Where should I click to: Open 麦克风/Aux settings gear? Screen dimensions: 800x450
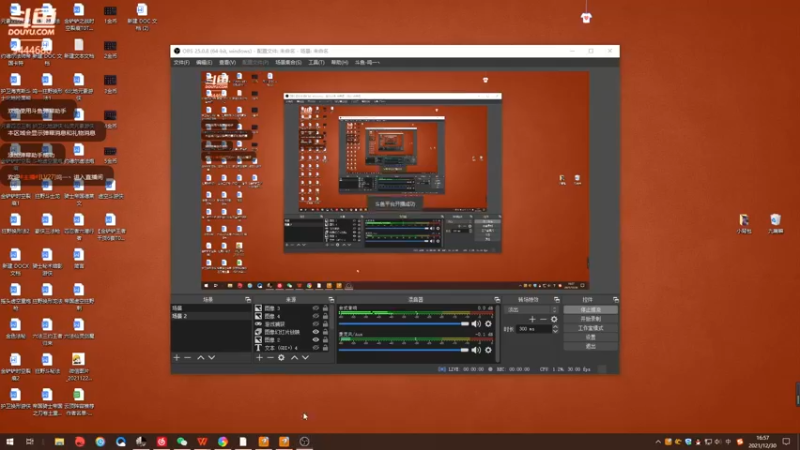[x=488, y=350]
